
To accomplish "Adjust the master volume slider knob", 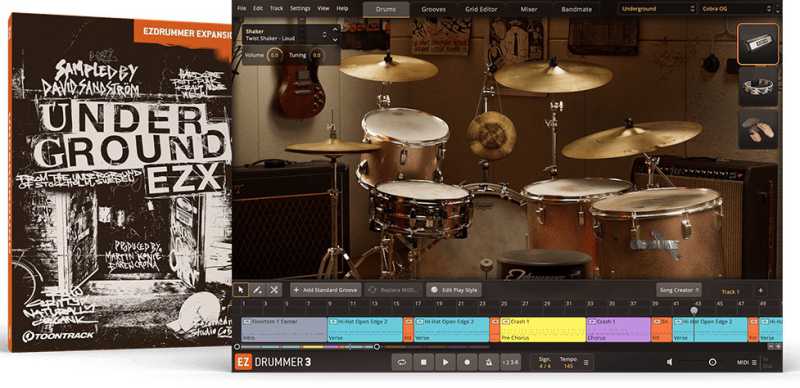I will (x=712, y=362).
